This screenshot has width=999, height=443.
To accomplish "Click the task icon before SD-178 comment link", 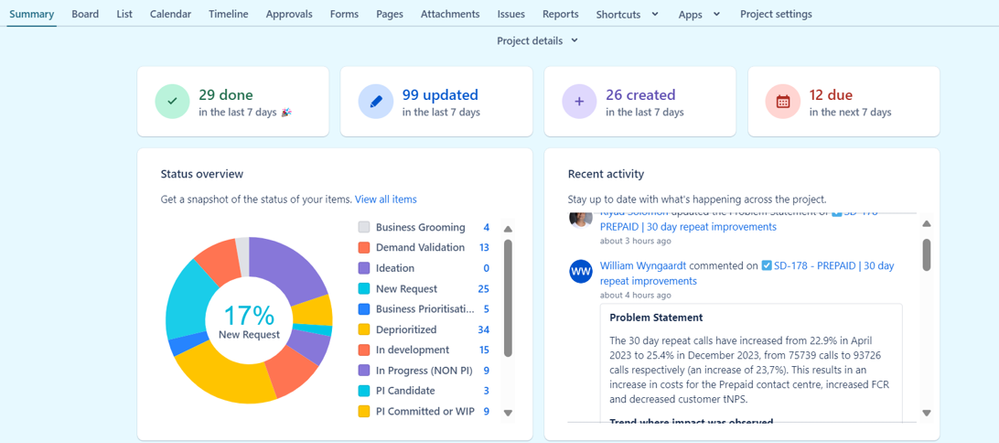I will [x=766, y=266].
